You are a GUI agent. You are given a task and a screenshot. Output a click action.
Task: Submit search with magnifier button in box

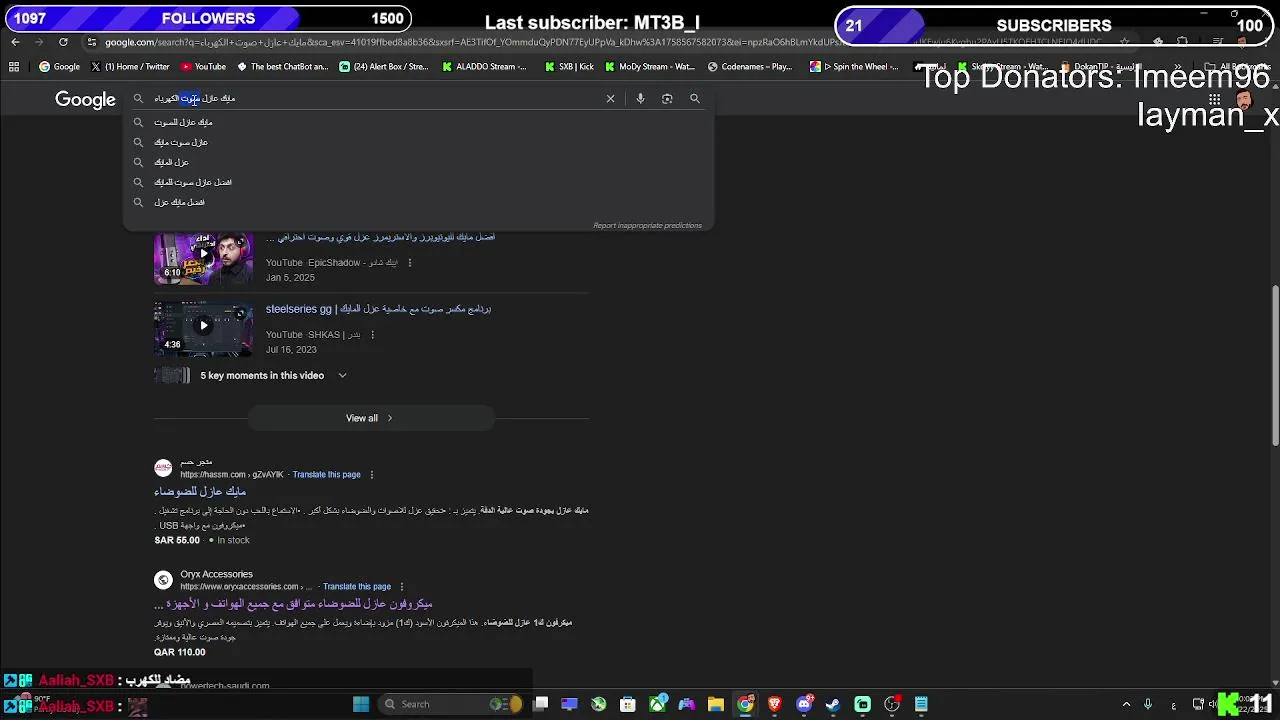pyautogui.click(x=695, y=99)
